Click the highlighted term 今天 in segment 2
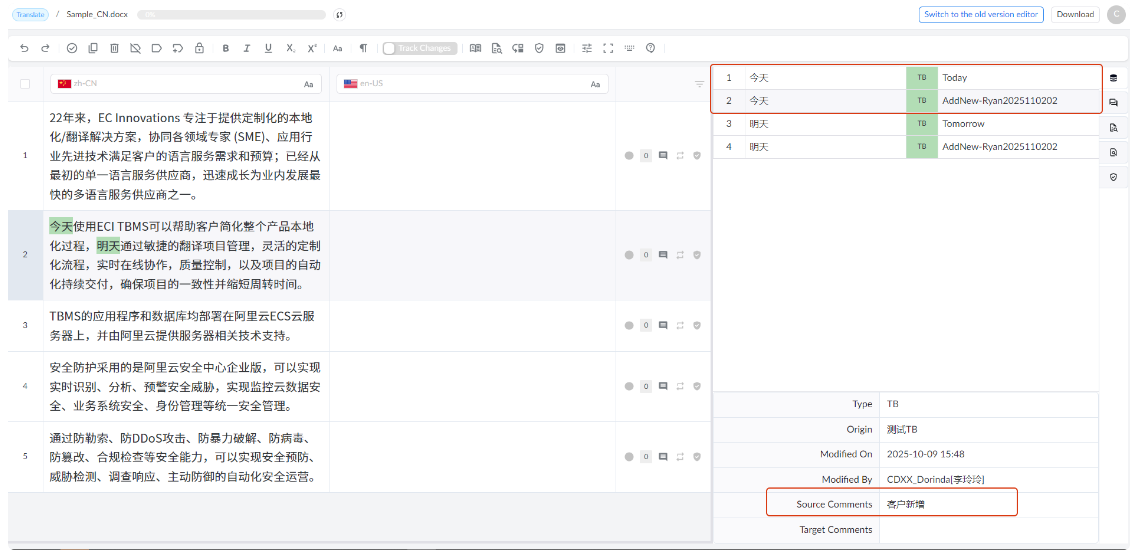 pos(61,226)
